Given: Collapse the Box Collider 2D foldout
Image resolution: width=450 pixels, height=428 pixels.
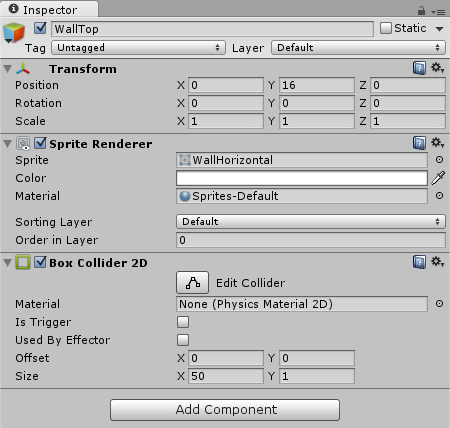Looking at the screenshot, I should click(7, 263).
